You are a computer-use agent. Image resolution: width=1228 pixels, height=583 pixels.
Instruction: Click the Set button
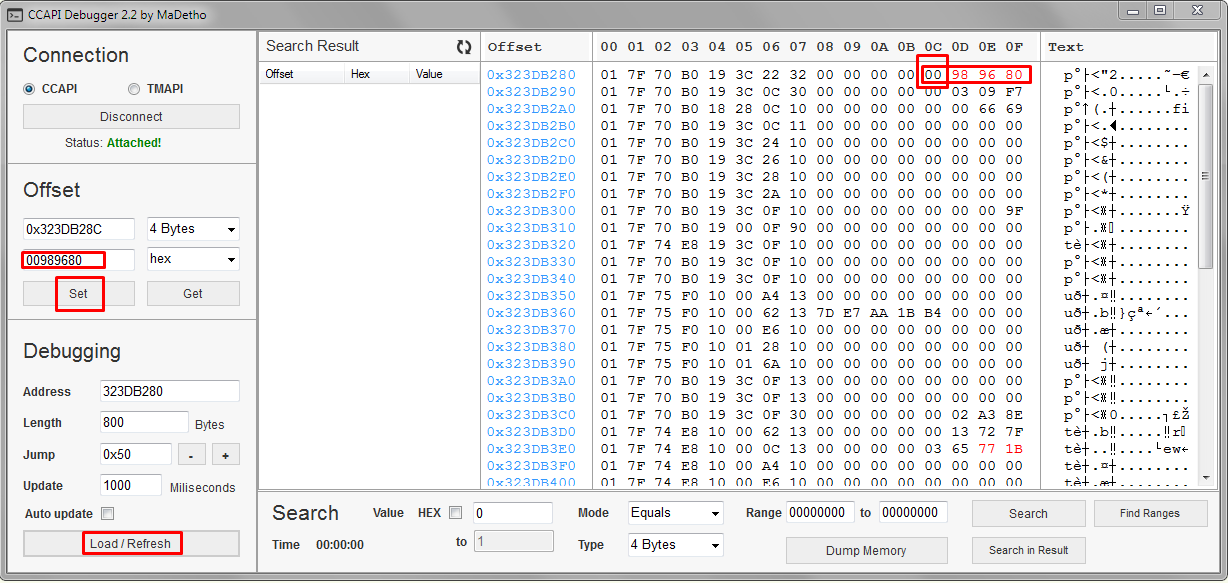click(x=78, y=293)
